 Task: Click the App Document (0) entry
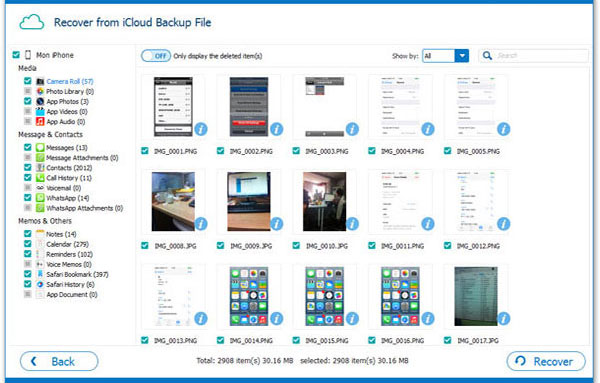point(72,295)
